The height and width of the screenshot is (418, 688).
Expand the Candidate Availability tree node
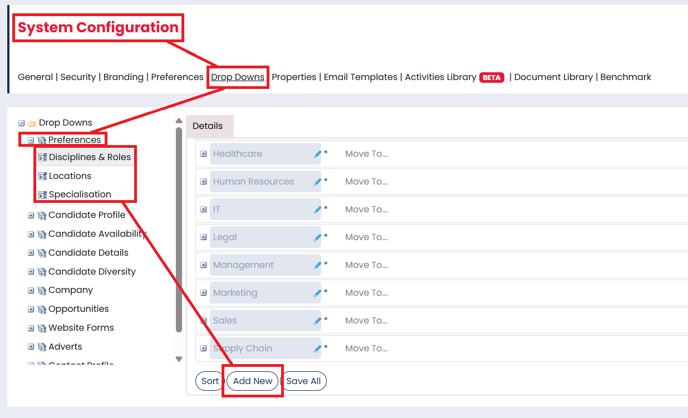pyautogui.click(x=31, y=234)
